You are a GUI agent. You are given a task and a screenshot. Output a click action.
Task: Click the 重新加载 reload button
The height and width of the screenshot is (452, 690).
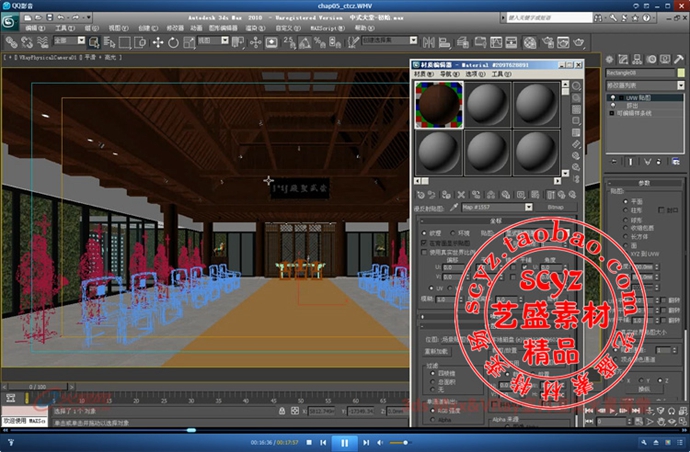(x=436, y=351)
